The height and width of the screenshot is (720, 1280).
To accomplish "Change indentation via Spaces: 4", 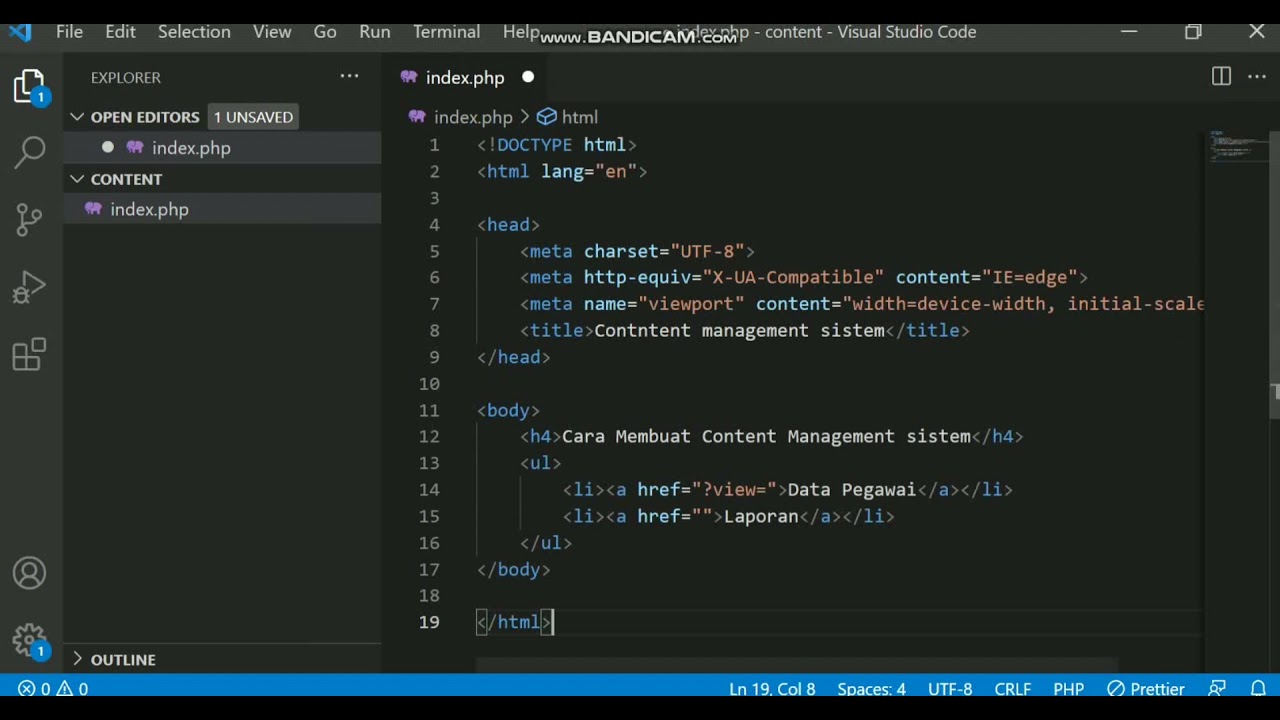I will click(871, 689).
